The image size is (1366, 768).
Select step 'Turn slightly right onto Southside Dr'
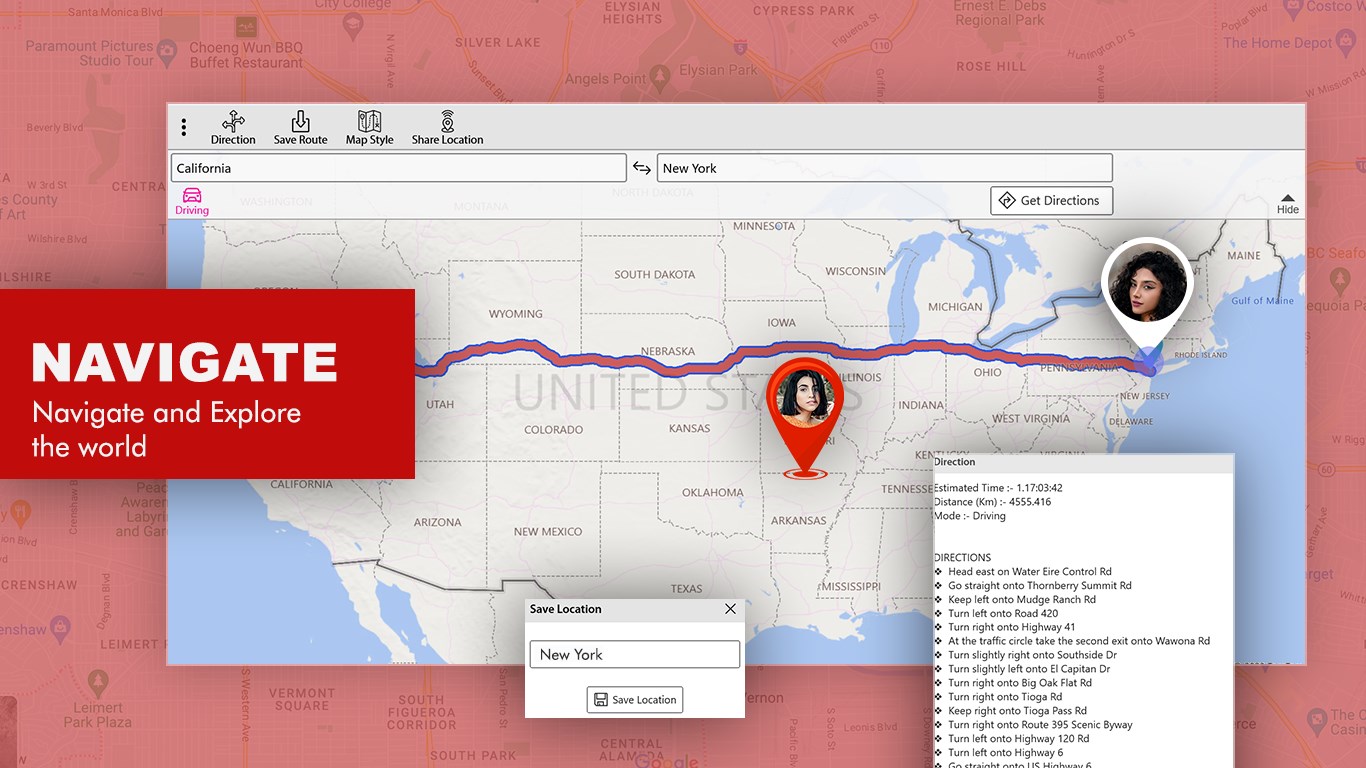pyautogui.click(x=1032, y=656)
